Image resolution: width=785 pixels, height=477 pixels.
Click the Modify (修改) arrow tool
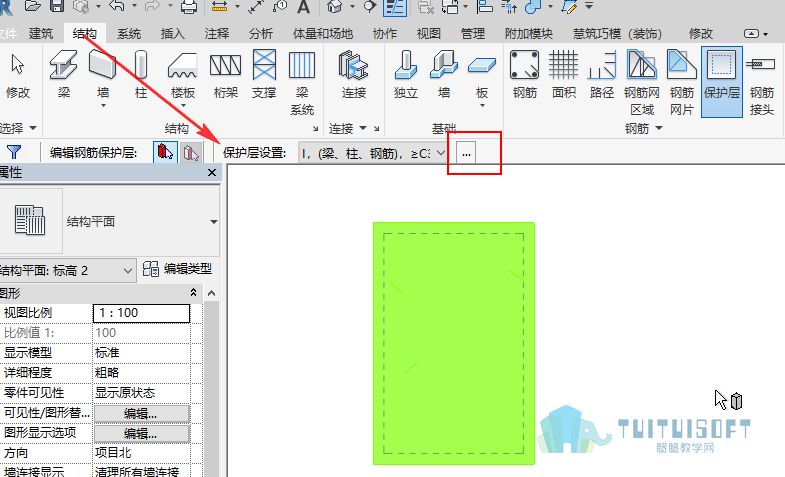pos(18,75)
